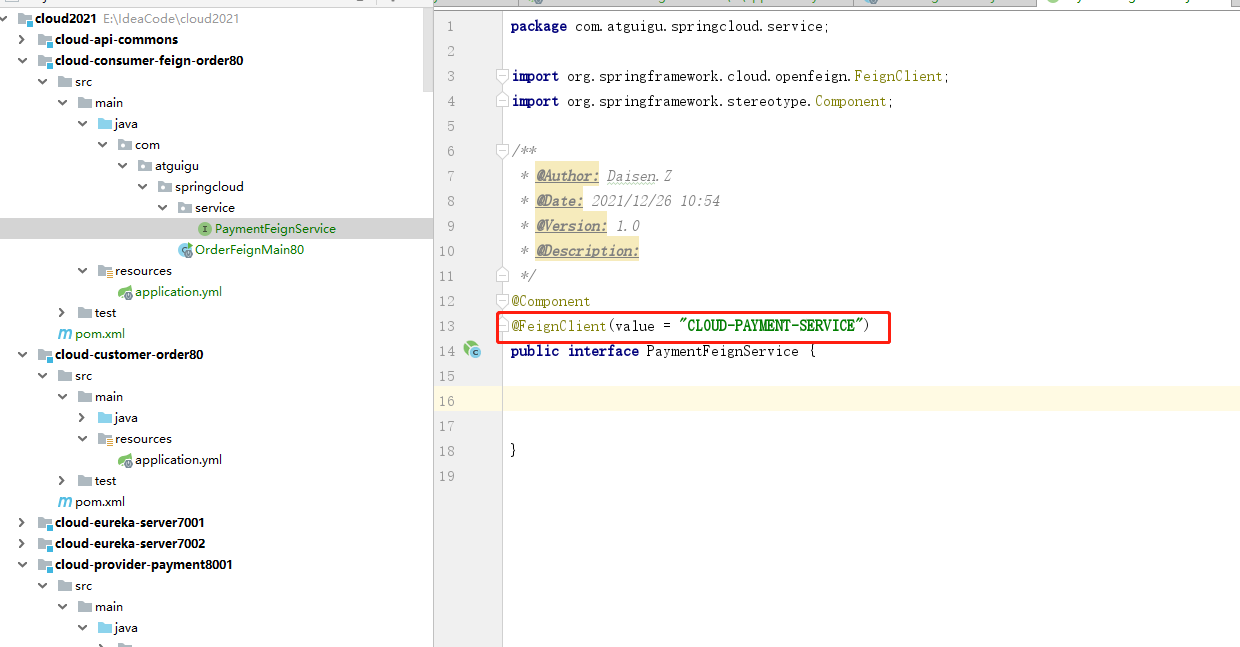Click the cloud-api-commons module icon
This screenshot has height=647, width=1240.
coord(45,40)
